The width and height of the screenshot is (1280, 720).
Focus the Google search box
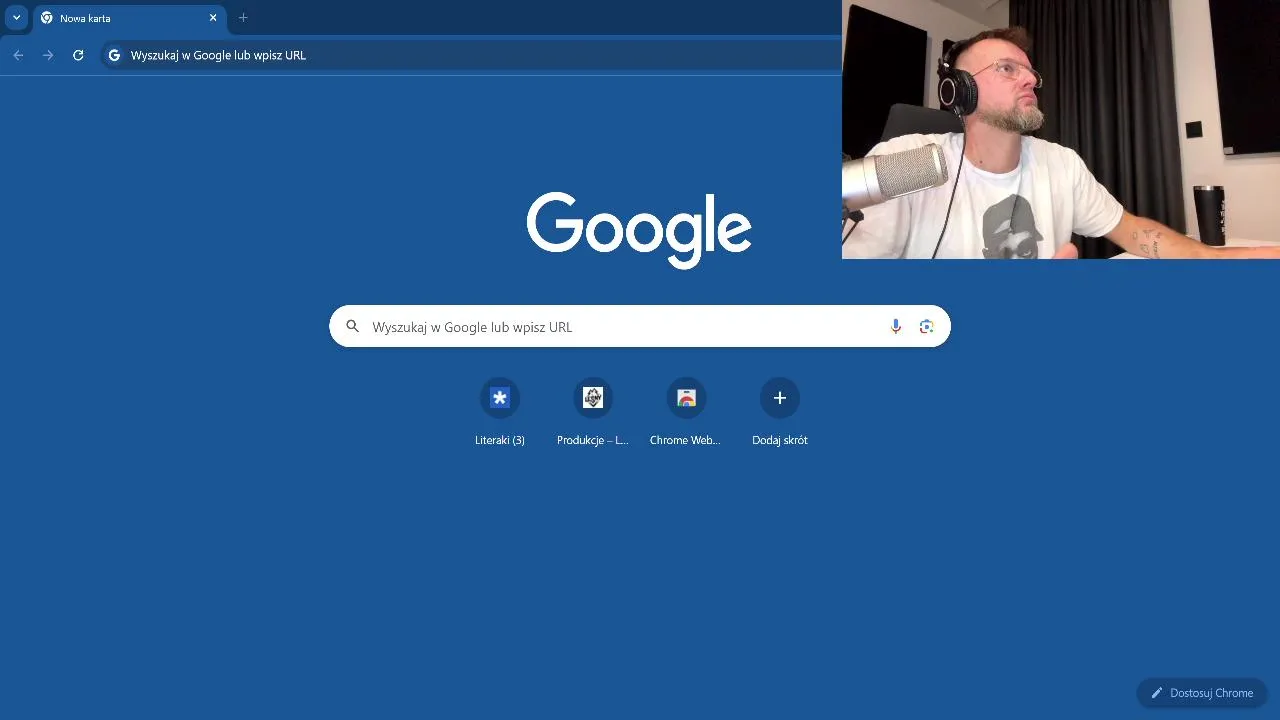click(640, 326)
